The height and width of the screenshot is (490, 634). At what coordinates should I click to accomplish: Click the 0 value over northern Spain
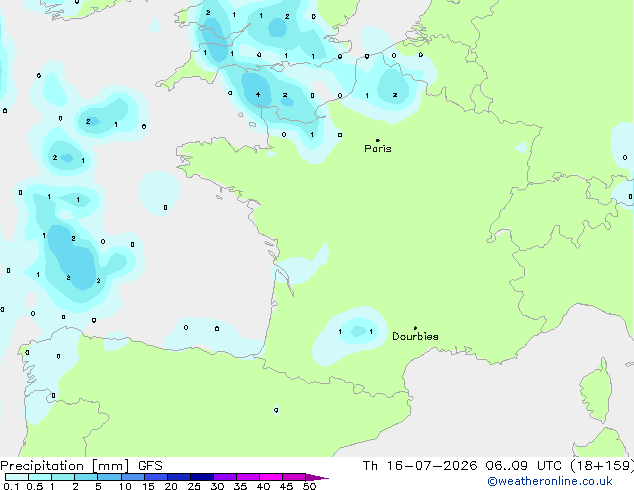point(276,410)
